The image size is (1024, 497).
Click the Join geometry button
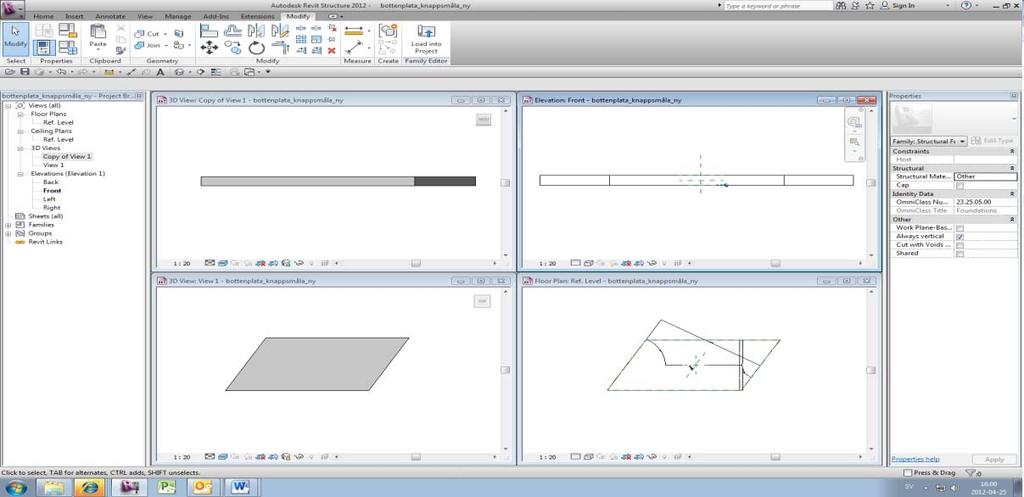[149, 46]
